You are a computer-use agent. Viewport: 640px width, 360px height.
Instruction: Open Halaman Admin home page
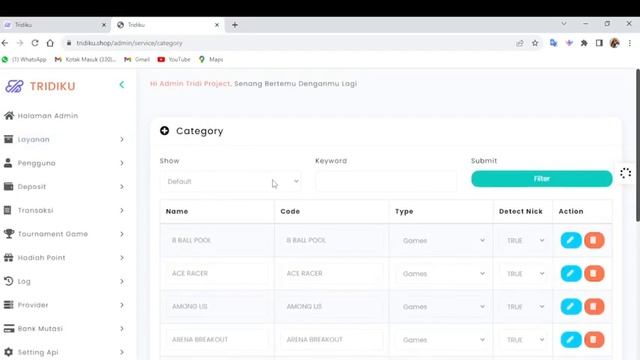48,116
